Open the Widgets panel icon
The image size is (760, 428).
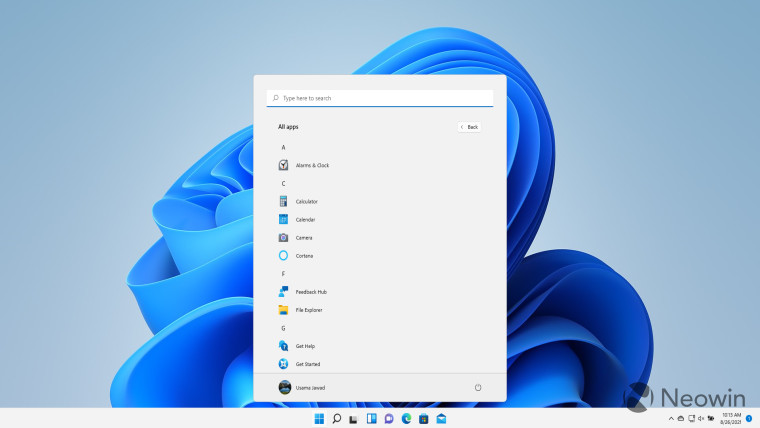371,419
